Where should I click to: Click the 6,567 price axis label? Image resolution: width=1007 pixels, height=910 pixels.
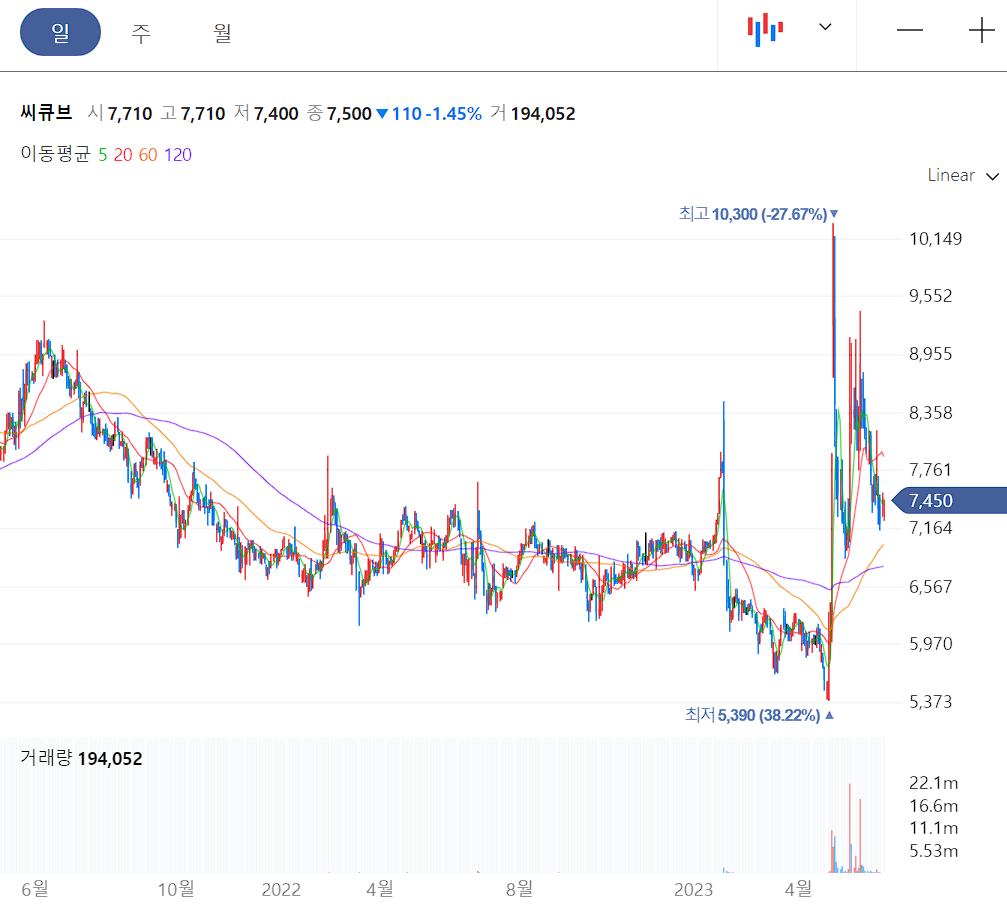pos(931,587)
